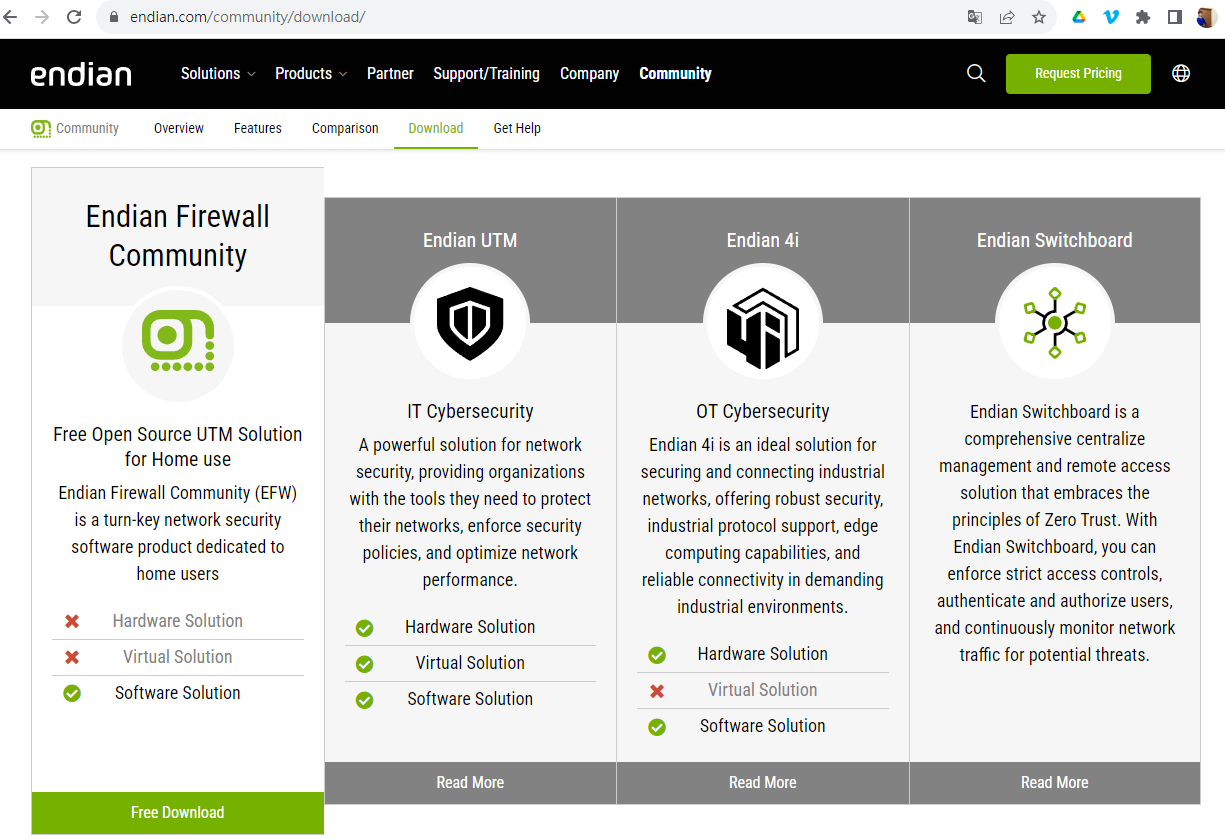
Task: Click the Request Pricing button
Action: [x=1078, y=73]
